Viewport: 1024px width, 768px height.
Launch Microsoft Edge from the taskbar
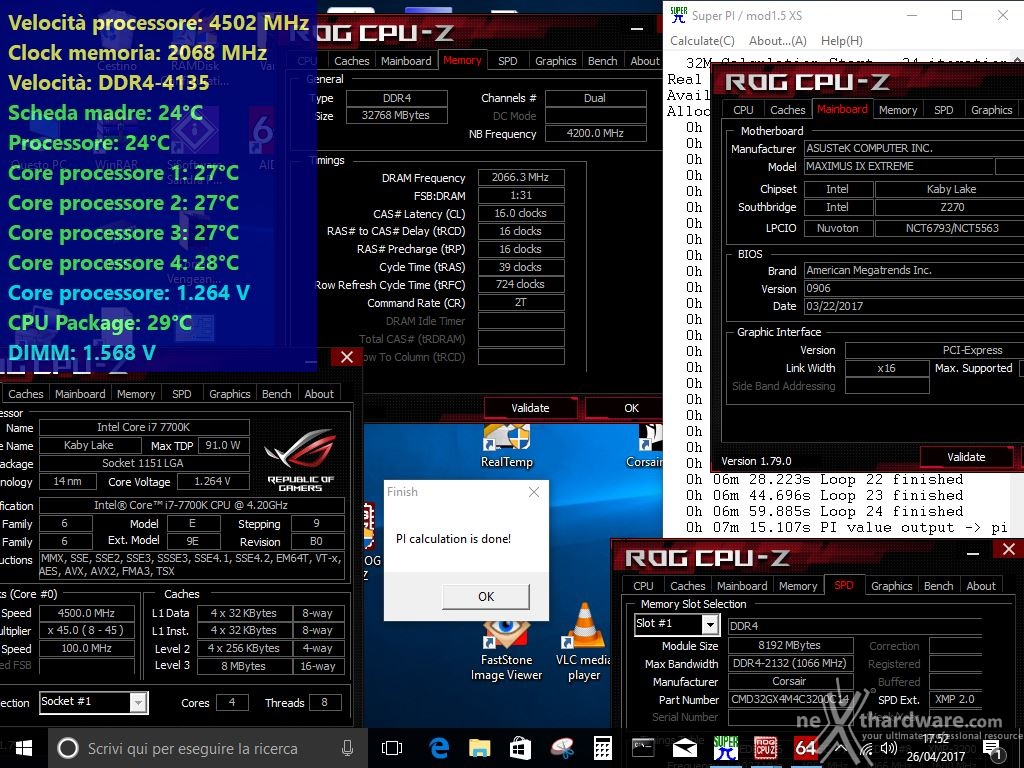(439, 748)
